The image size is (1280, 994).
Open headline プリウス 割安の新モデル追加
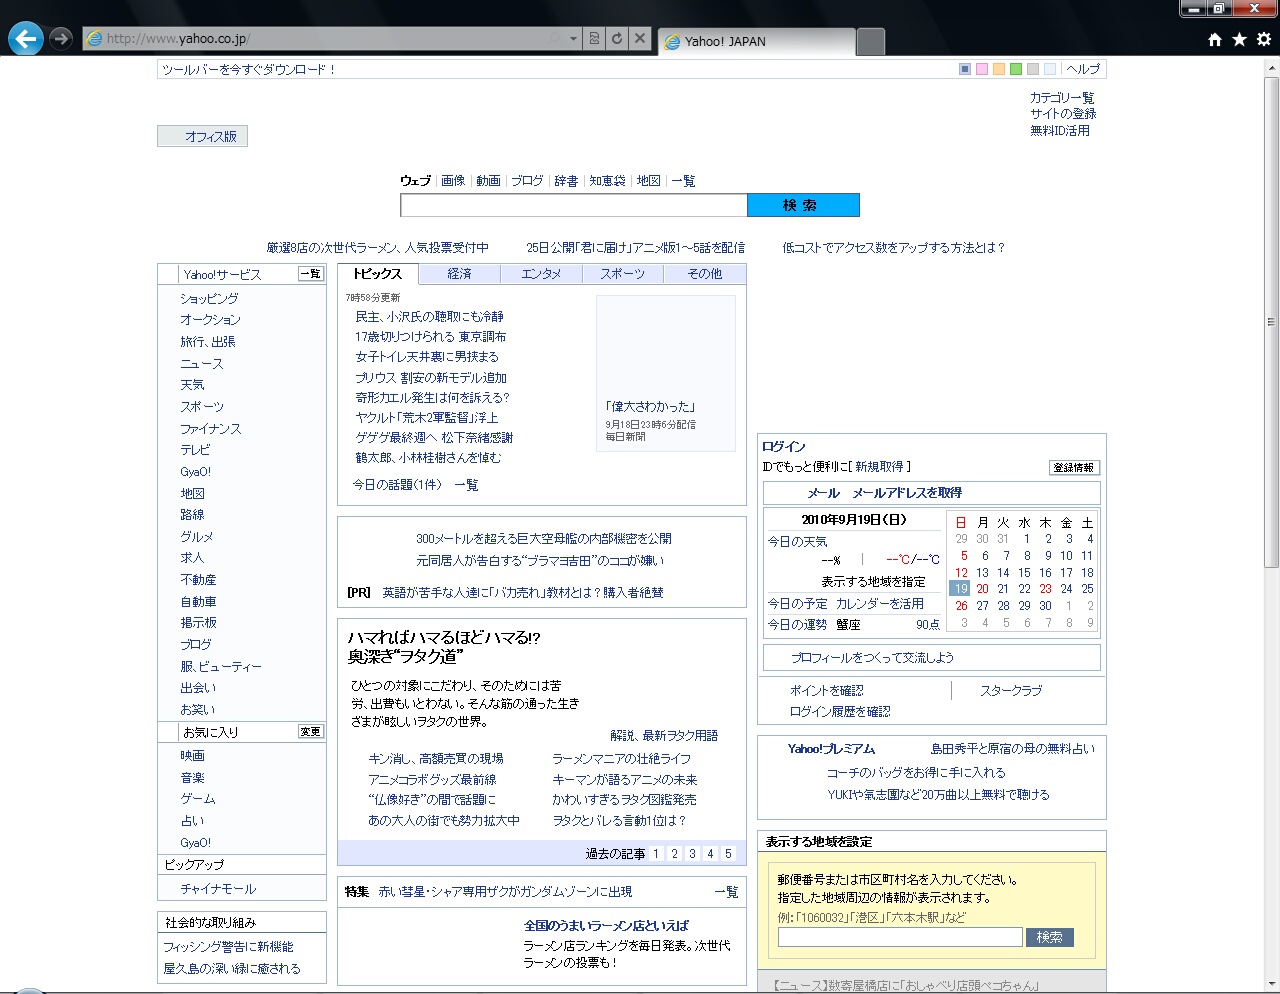pyautogui.click(x=431, y=378)
